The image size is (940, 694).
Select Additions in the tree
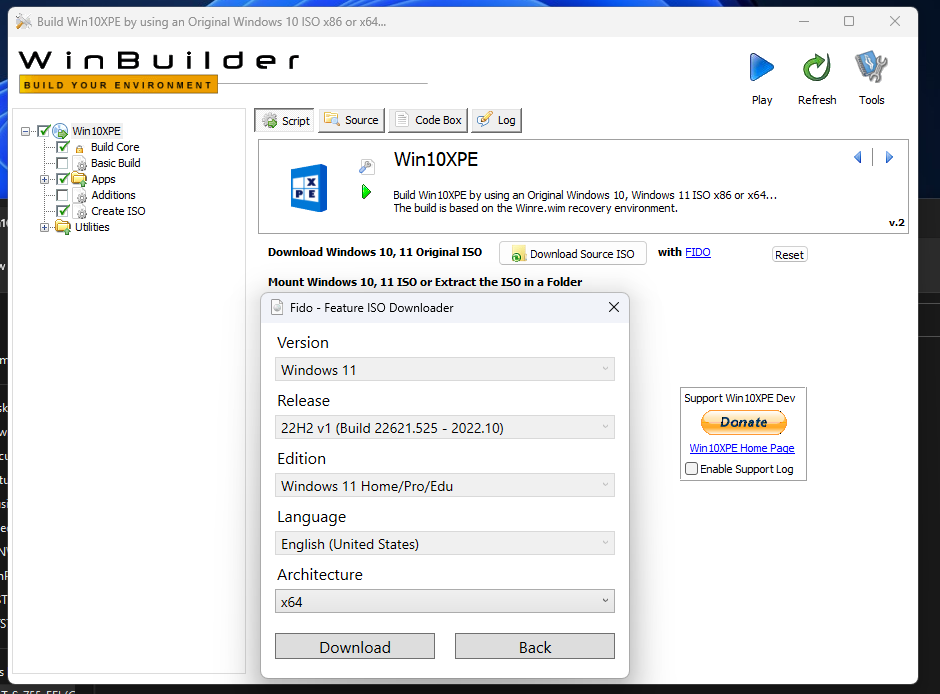(113, 195)
